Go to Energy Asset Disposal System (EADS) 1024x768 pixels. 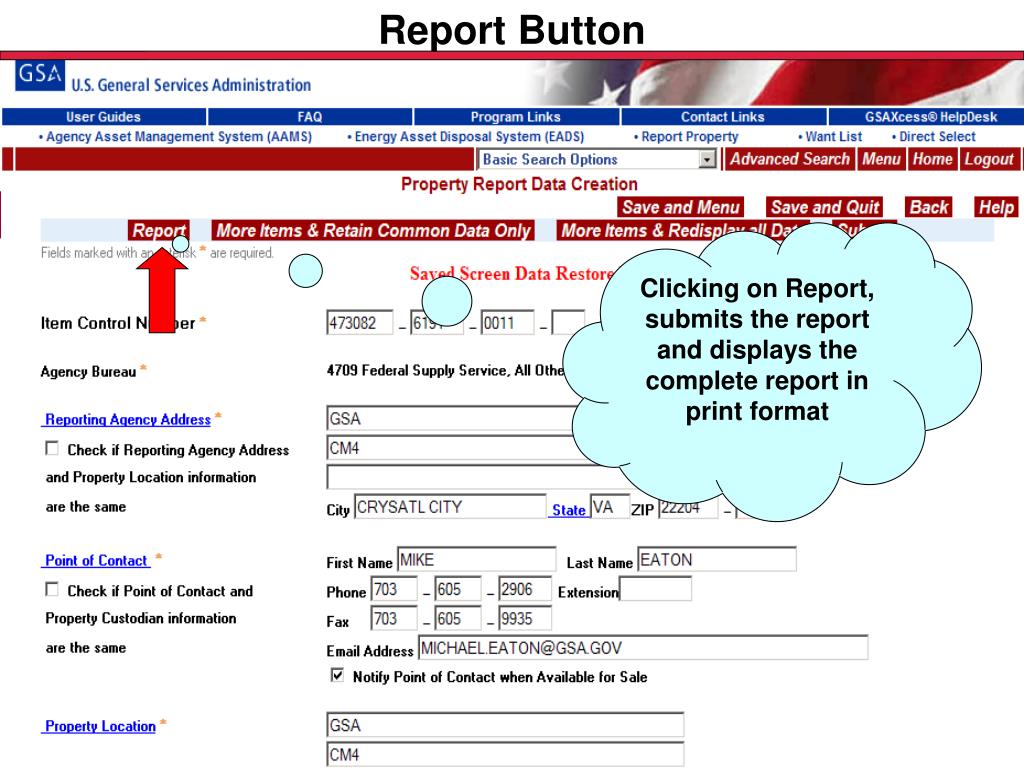click(469, 136)
